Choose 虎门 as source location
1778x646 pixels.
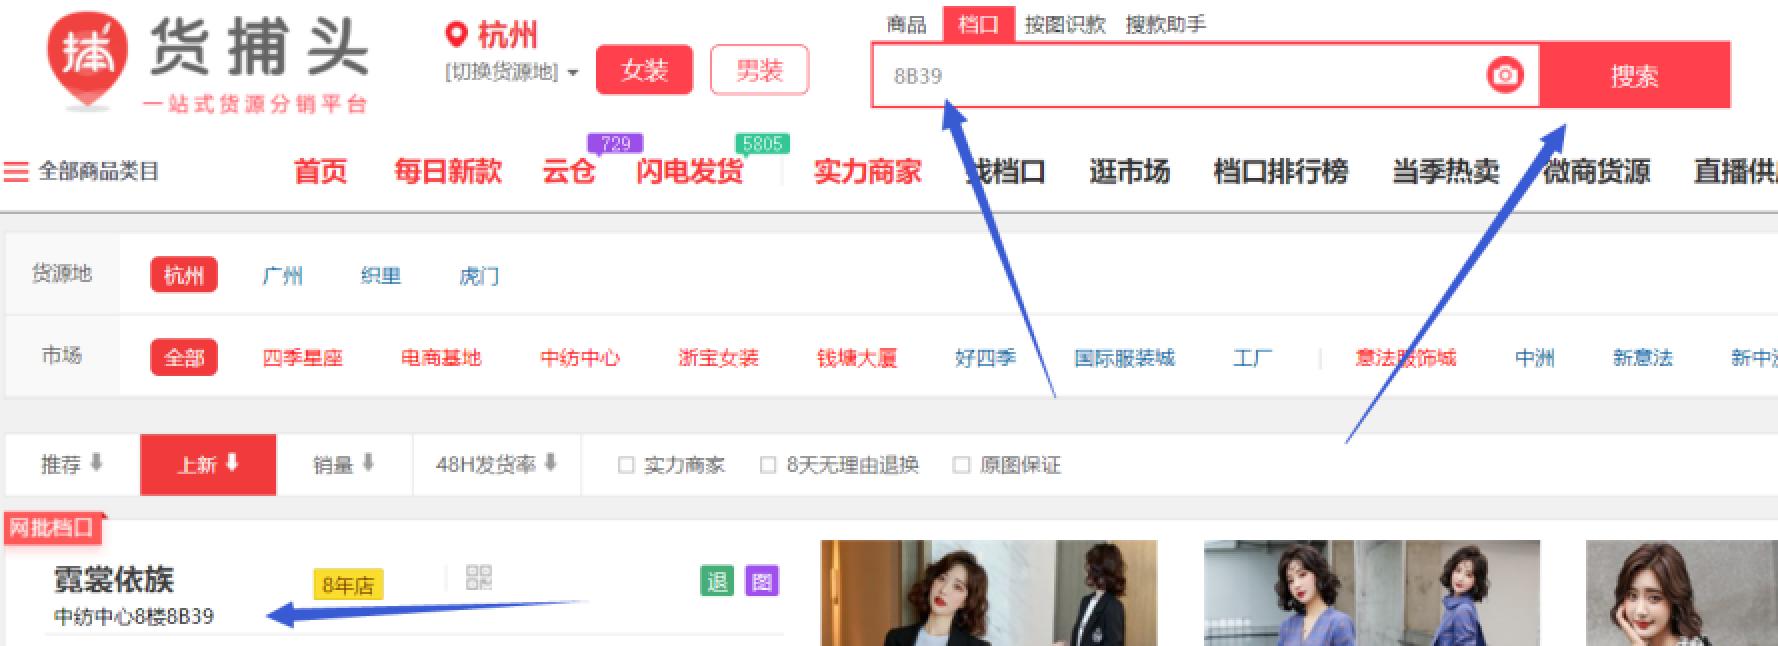479,275
